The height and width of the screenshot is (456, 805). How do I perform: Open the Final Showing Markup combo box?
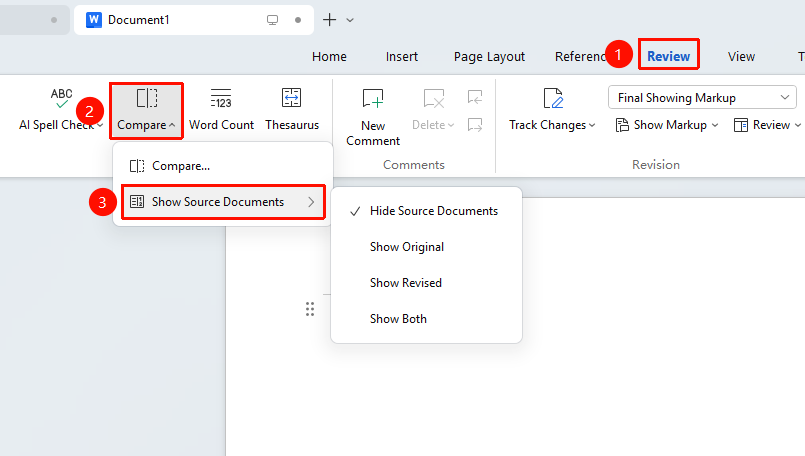[702, 98]
